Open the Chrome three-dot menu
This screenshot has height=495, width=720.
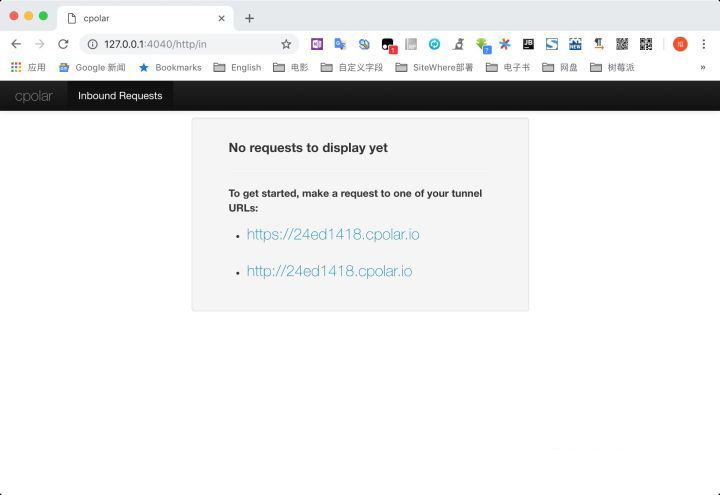click(703, 44)
